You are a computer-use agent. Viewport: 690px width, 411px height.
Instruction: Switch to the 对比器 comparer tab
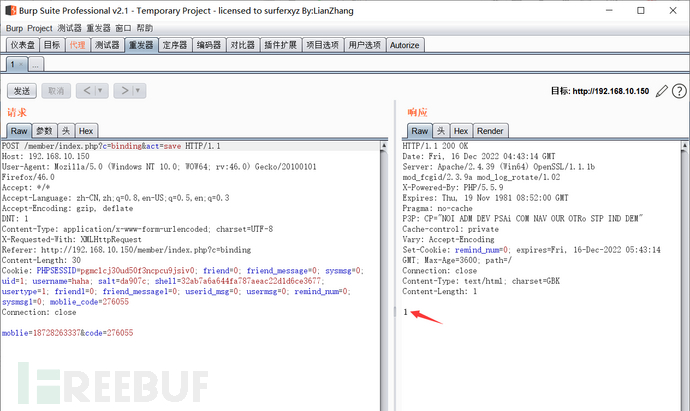(x=242, y=45)
